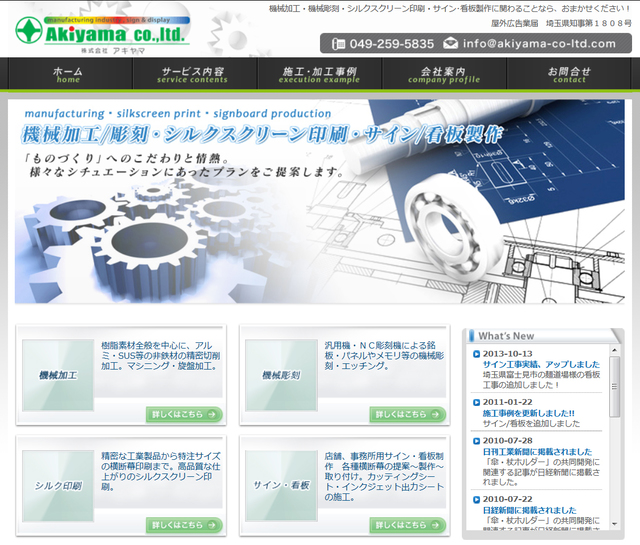This screenshot has height=545, width=640.
Task: Click the arrow icon next to 2010-07-28
Action: (475, 440)
